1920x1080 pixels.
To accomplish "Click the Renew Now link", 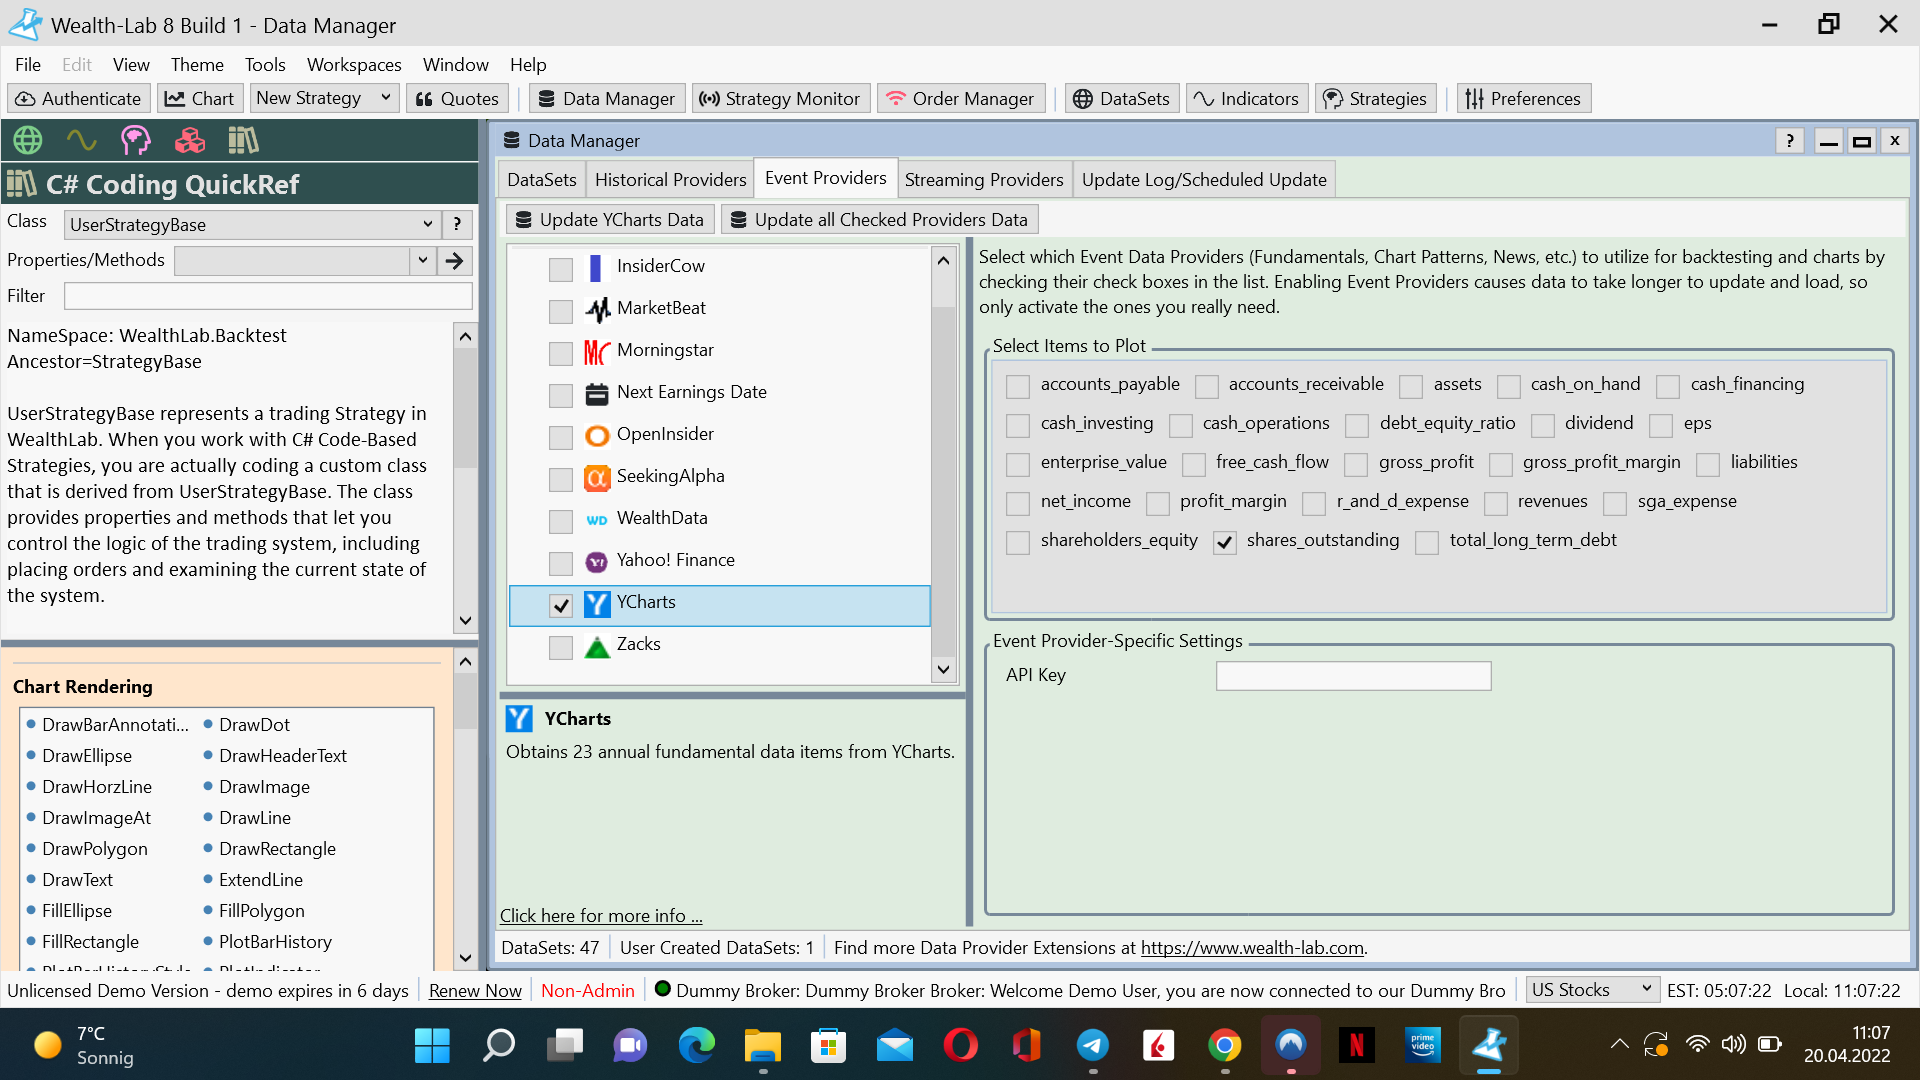I will [x=475, y=991].
